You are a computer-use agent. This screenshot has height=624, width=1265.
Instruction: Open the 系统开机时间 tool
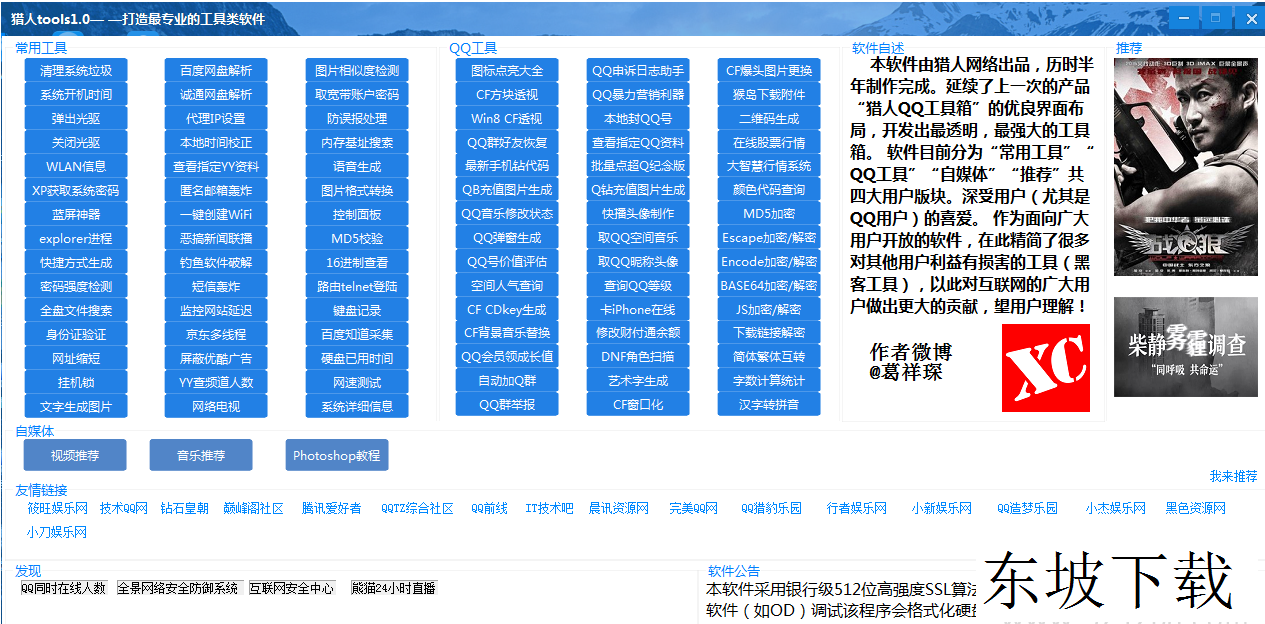click(76, 95)
